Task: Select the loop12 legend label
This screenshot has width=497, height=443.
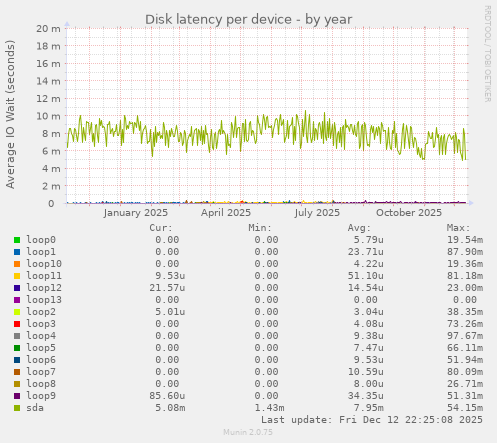Action: click(x=44, y=288)
